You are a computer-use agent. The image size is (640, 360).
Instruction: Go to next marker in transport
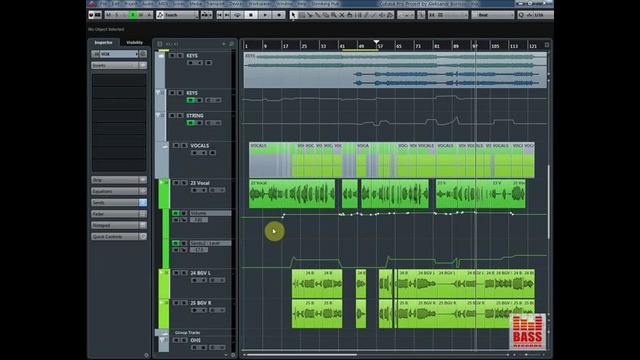pos(227,15)
